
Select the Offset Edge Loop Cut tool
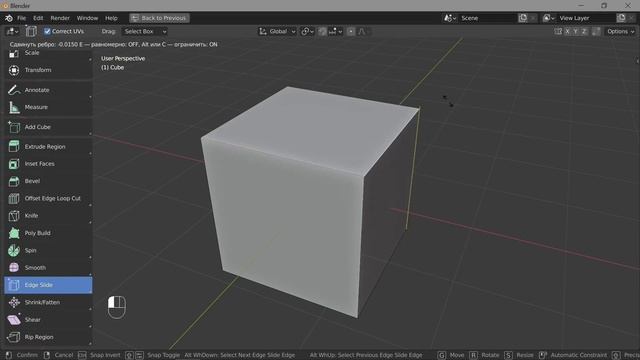pyautogui.click(x=48, y=198)
